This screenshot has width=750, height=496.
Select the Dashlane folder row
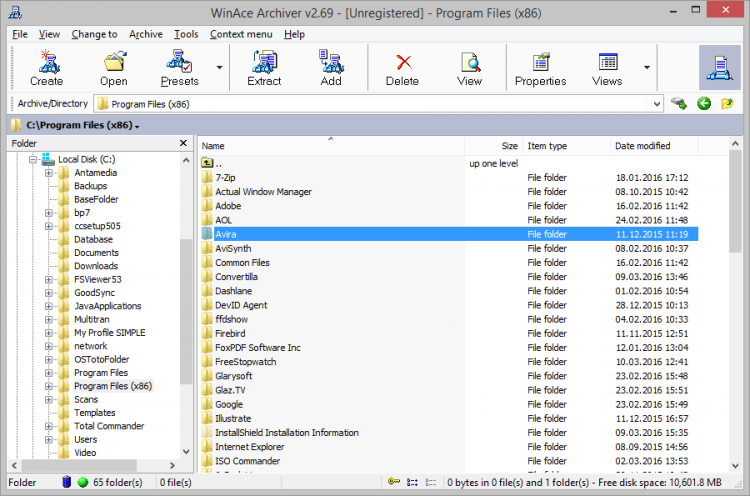[449, 291]
